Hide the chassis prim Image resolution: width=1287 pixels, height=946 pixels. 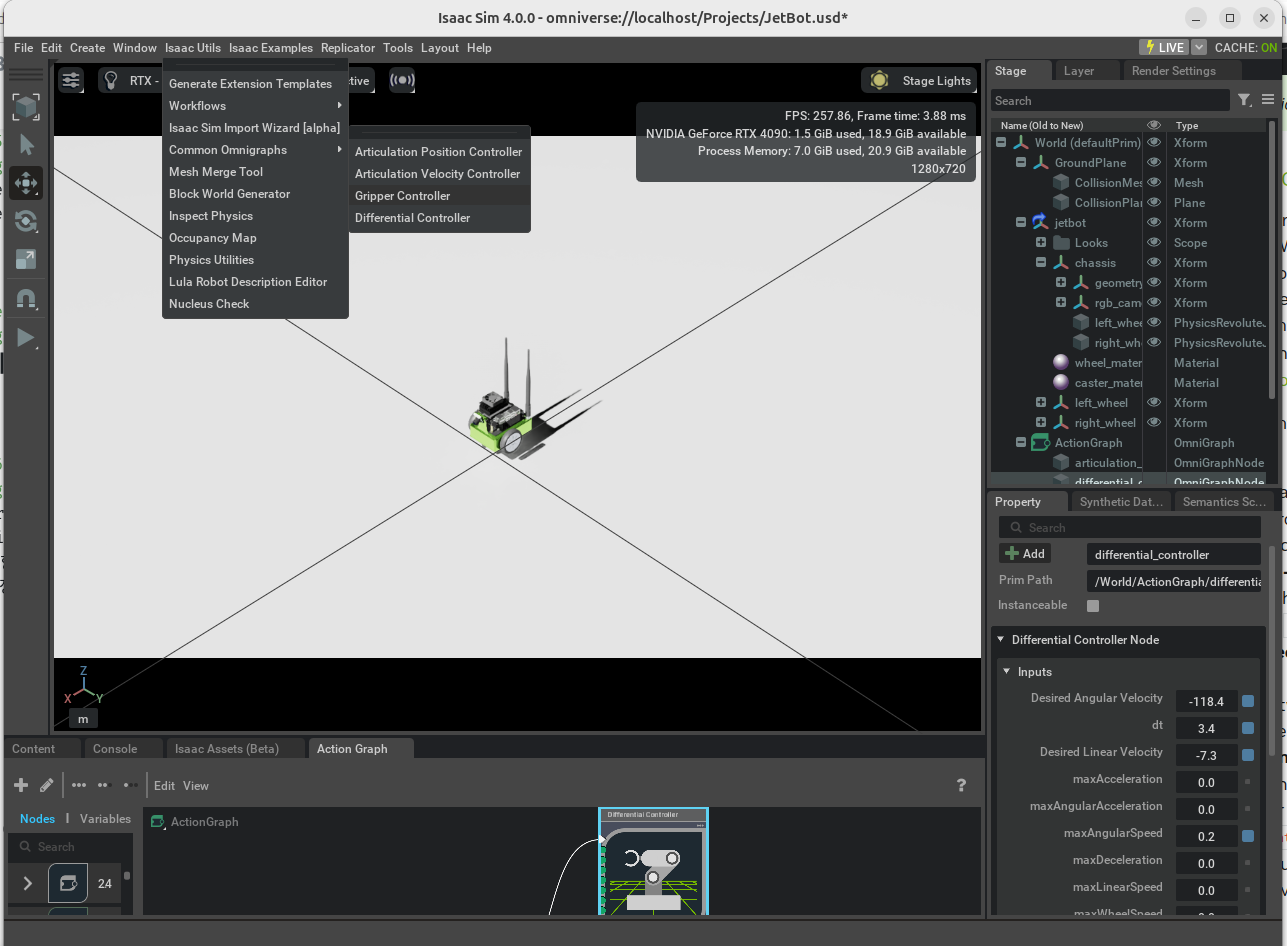click(1154, 263)
